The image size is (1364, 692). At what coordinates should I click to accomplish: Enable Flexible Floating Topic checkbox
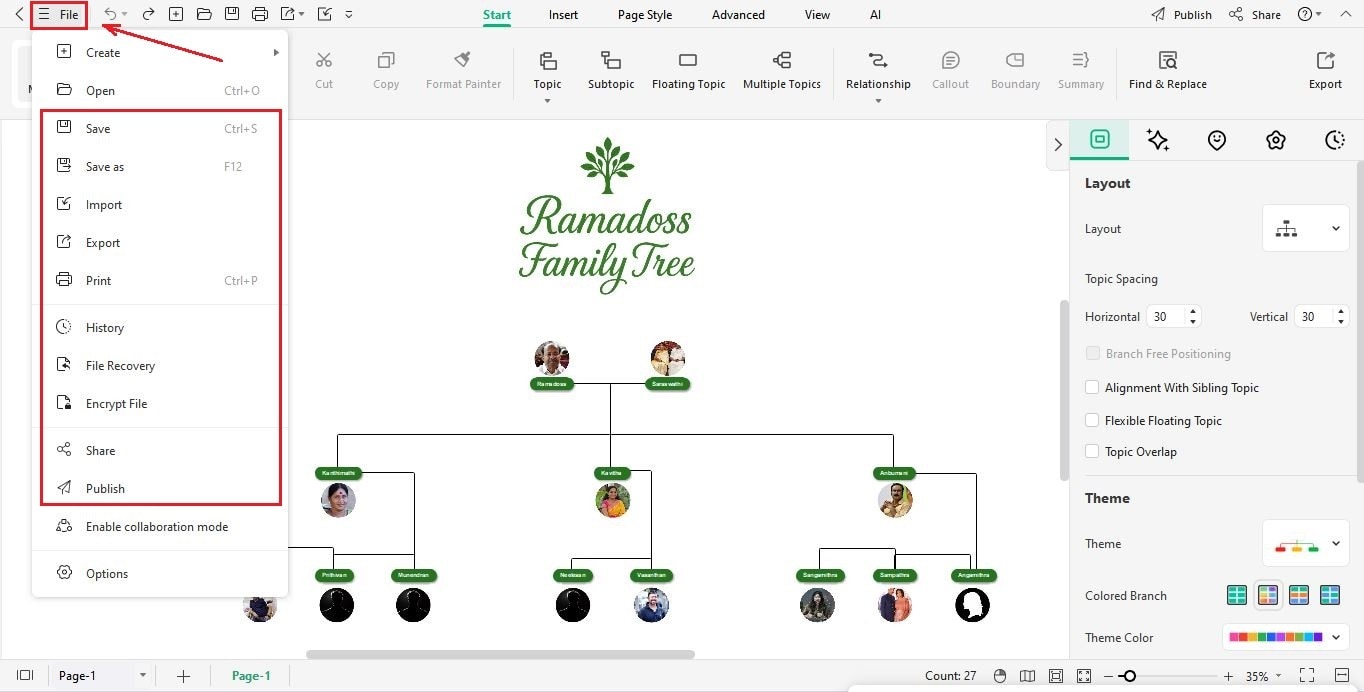[x=1093, y=420]
